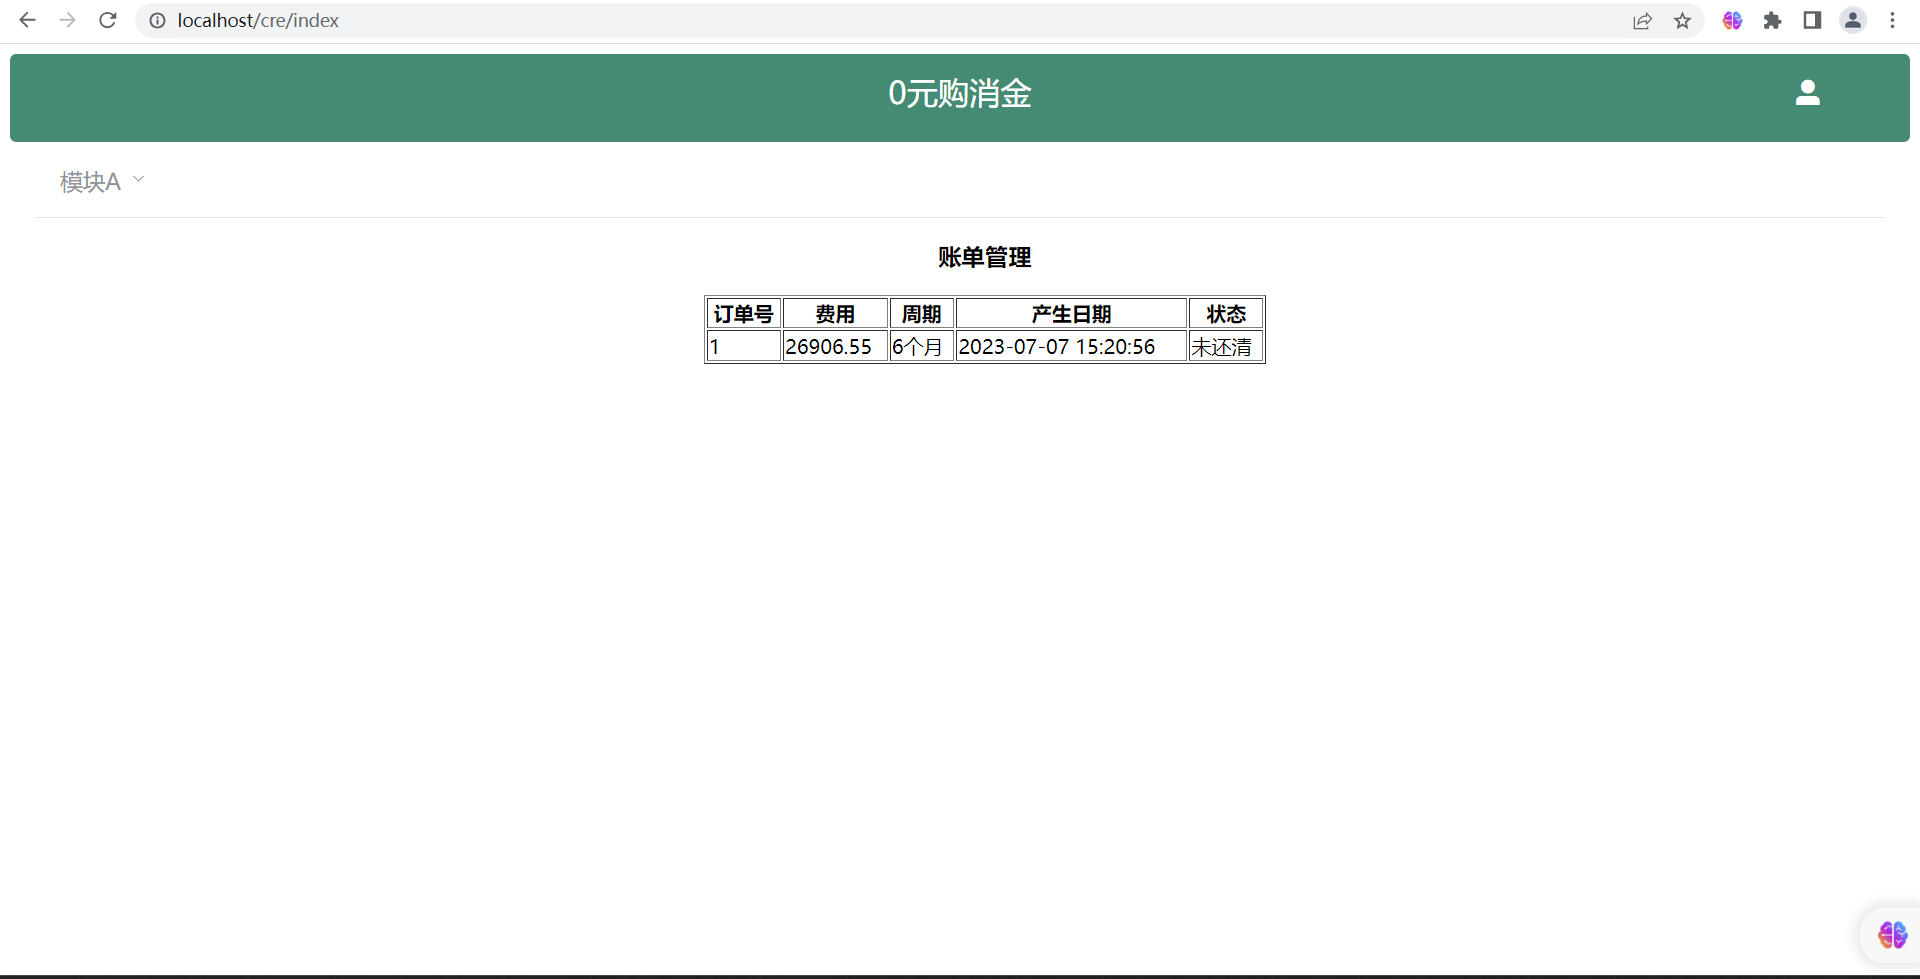The image size is (1920, 979).
Task: View site information icon in address bar
Action: pos(157,20)
